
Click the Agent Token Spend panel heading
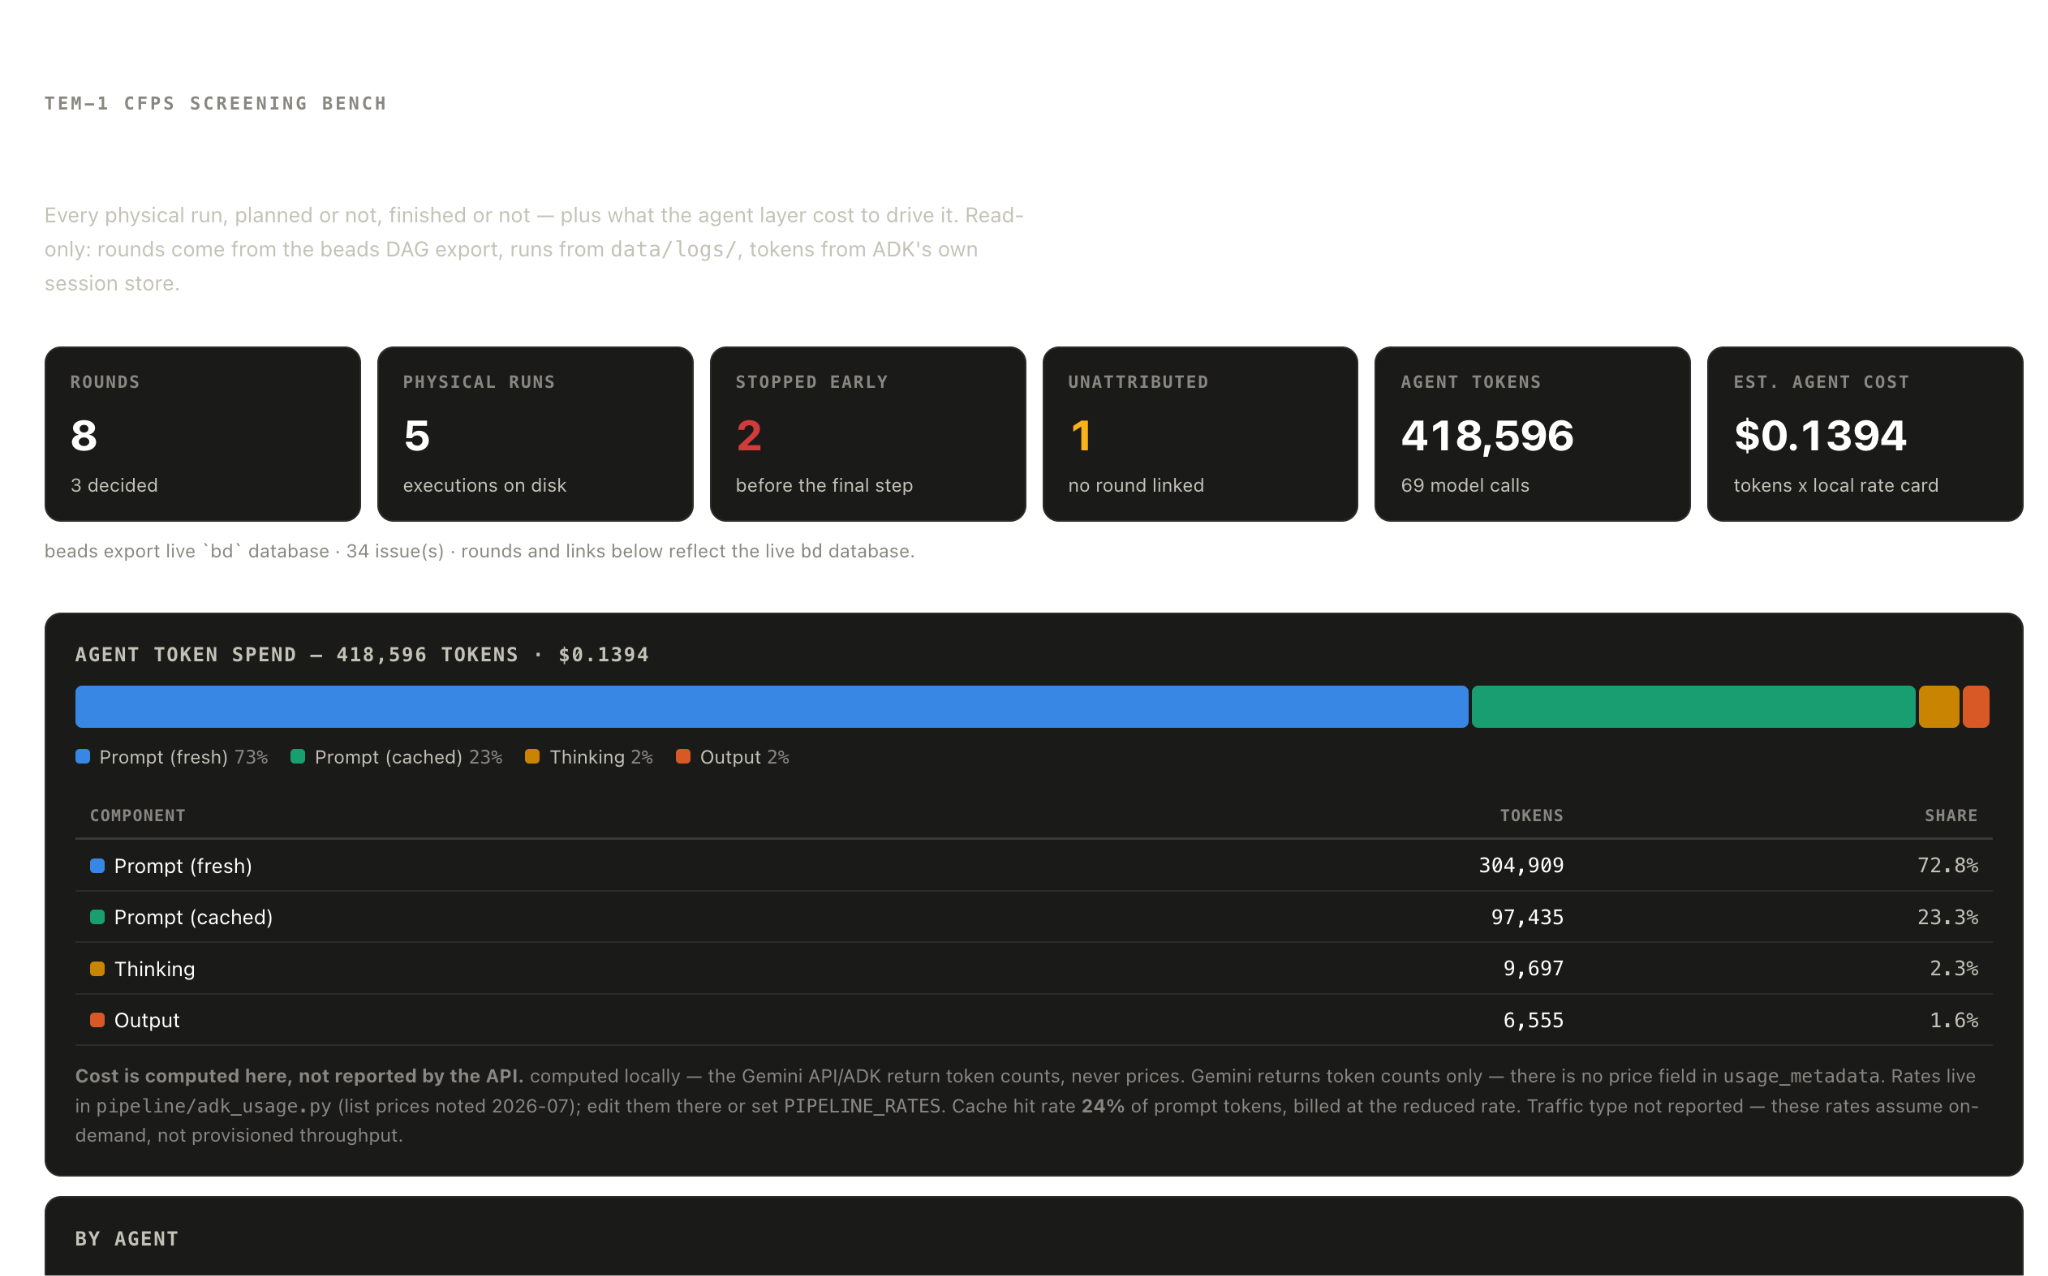362,654
